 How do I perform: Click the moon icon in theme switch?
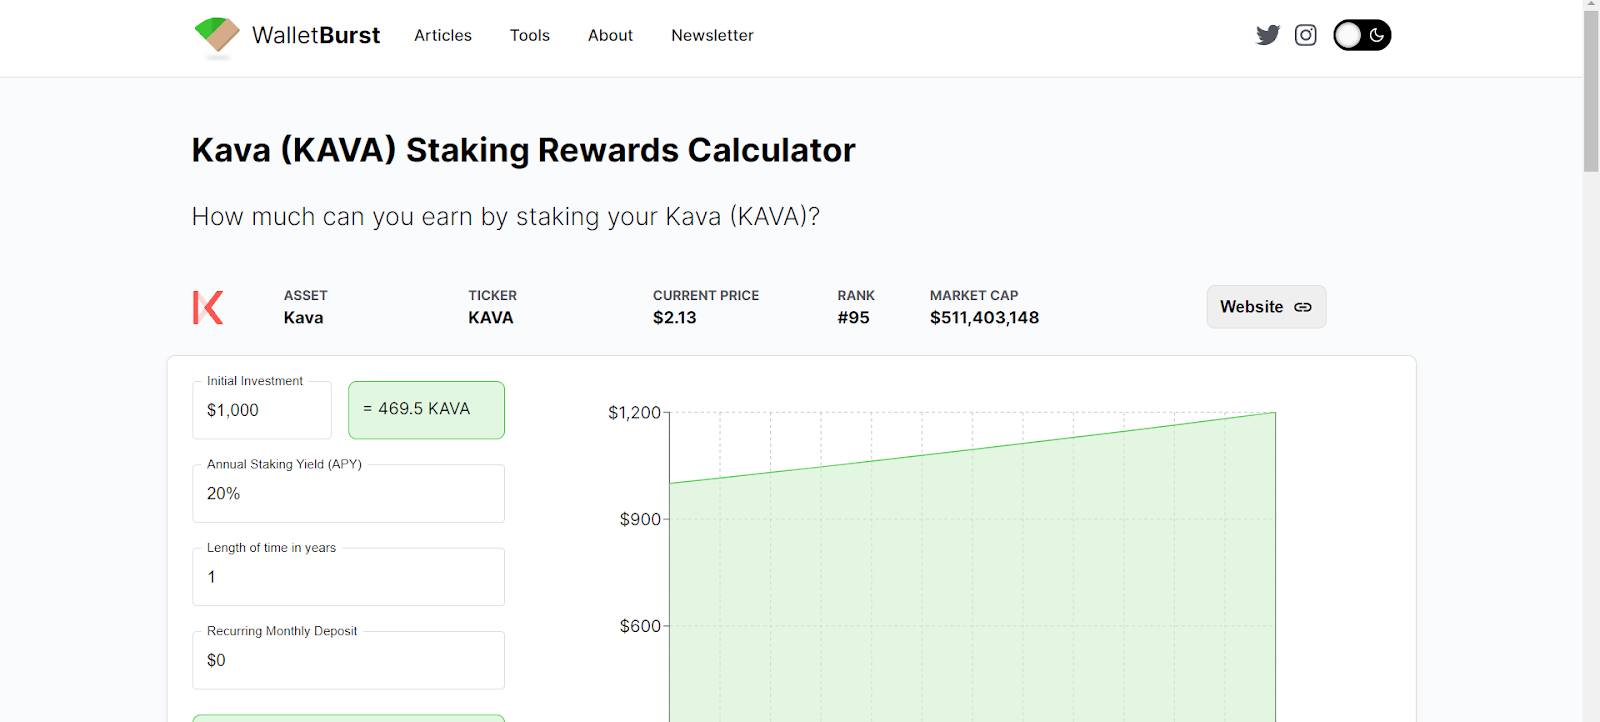pos(1377,35)
